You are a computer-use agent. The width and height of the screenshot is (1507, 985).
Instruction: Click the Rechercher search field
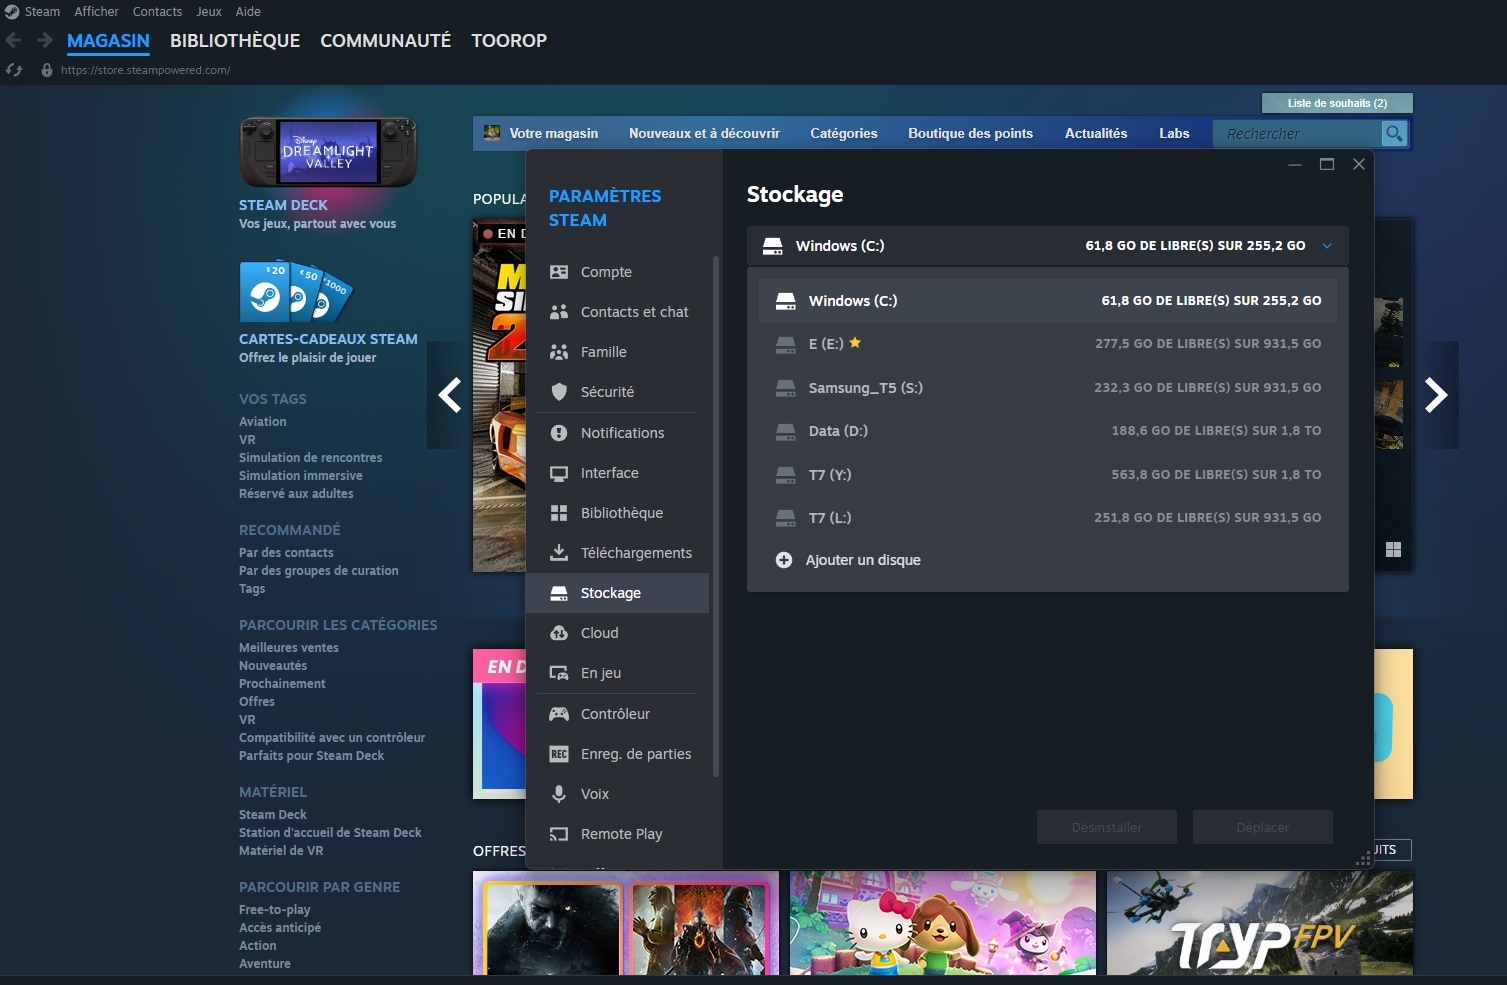[x=1297, y=133]
